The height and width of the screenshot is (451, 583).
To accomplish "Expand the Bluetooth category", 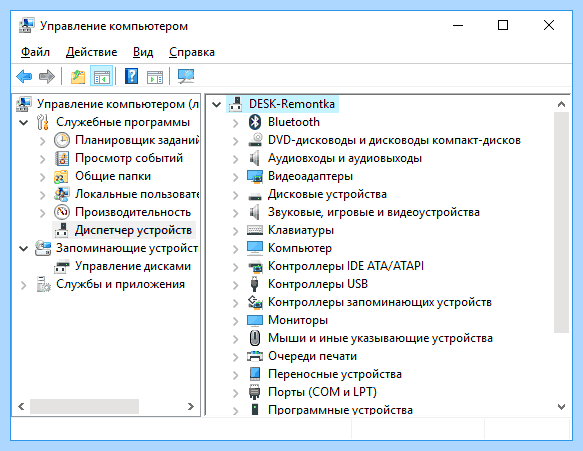I will click(235, 123).
